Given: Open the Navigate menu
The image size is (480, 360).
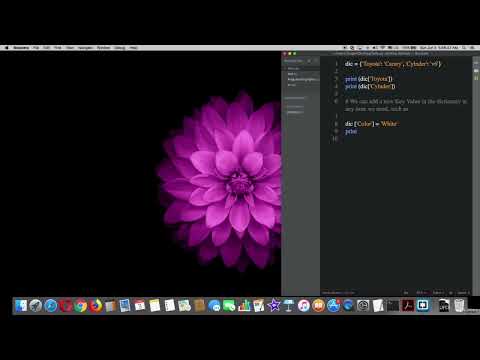Looking at the screenshot, I should [x=85, y=48].
